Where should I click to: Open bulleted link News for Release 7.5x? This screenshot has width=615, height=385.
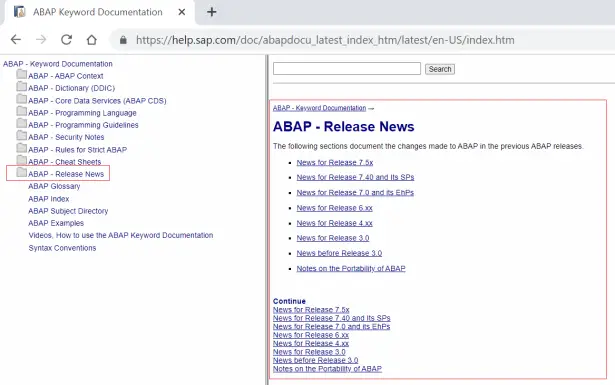click(335, 162)
